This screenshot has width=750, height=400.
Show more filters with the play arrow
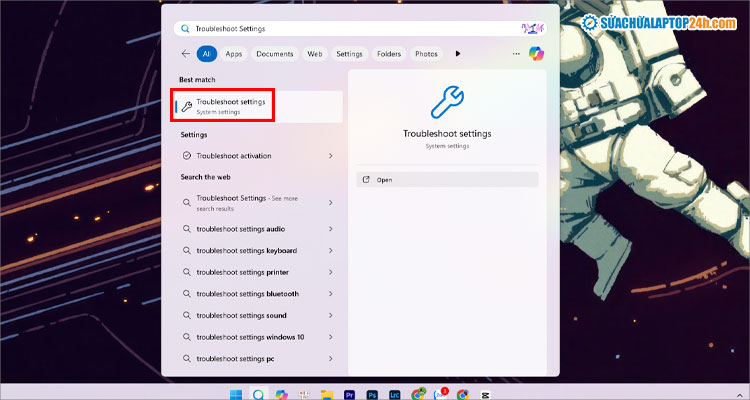pyautogui.click(x=458, y=53)
